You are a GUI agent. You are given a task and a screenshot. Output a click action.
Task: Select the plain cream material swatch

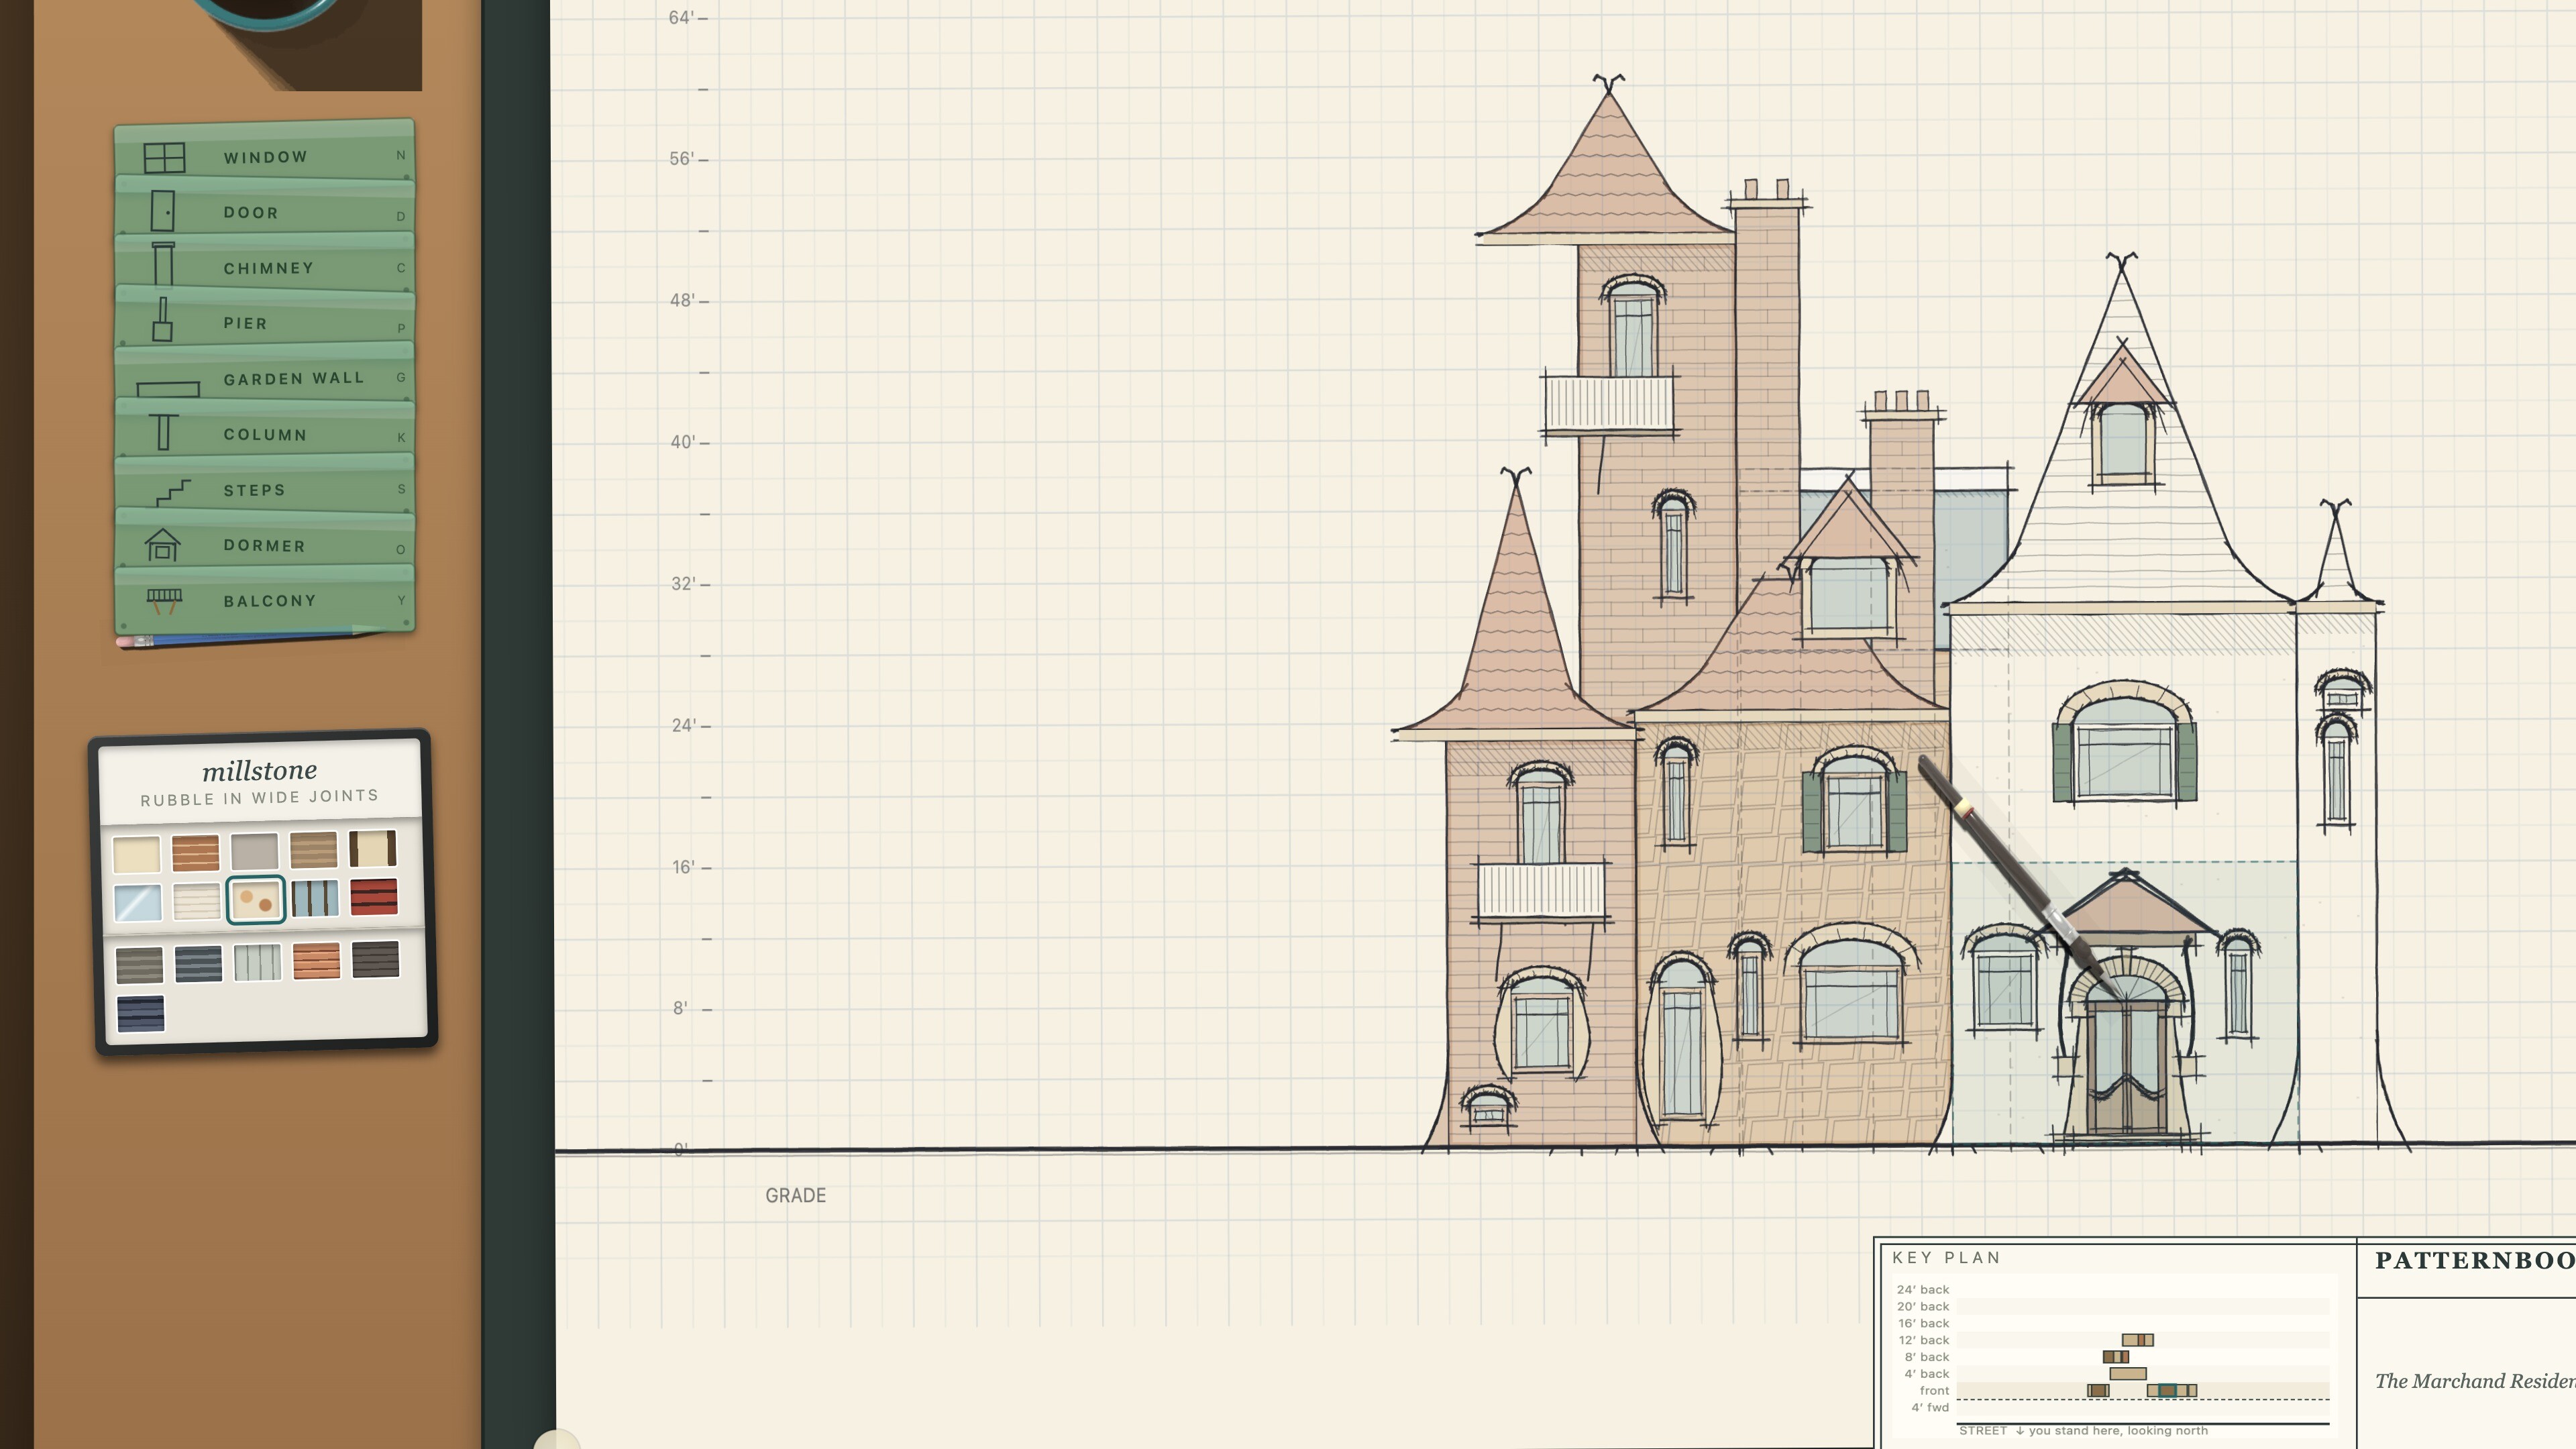136,855
